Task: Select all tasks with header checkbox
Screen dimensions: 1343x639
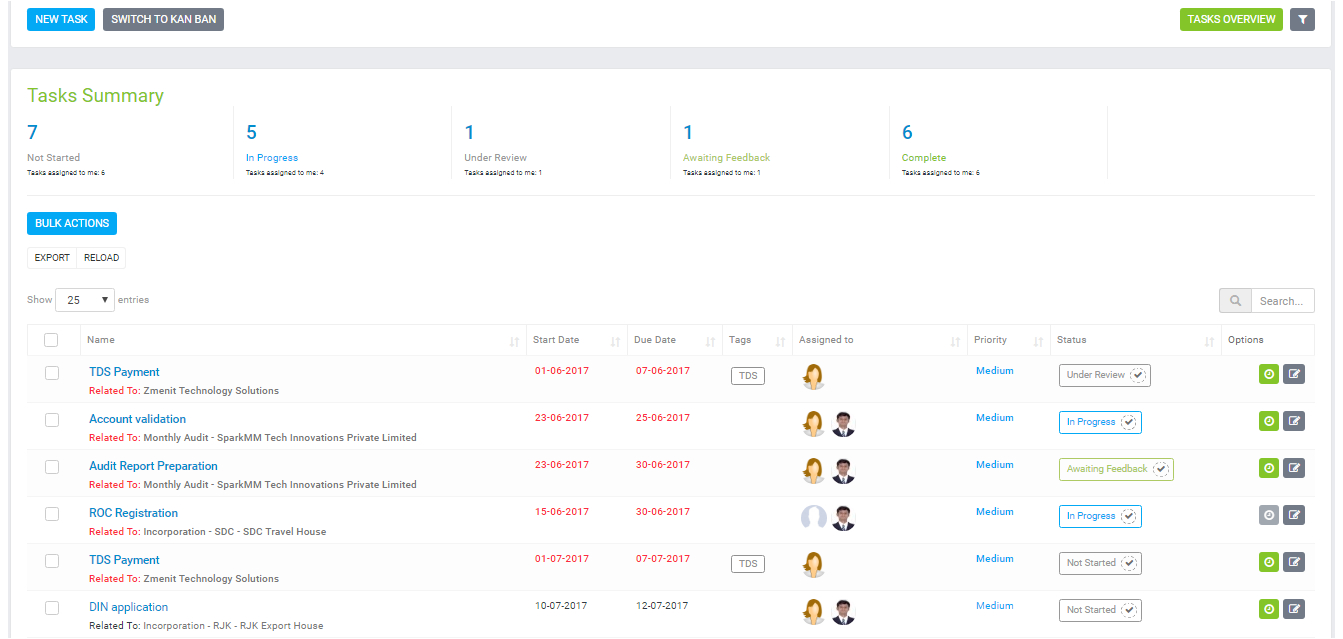Action: coord(52,340)
